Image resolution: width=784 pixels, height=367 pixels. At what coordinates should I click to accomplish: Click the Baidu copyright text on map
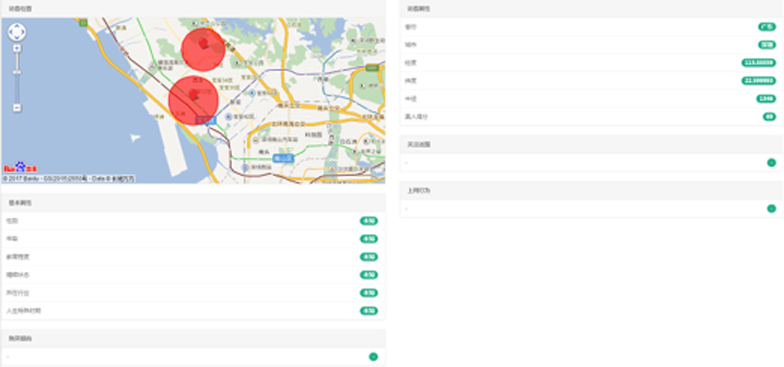(68, 178)
